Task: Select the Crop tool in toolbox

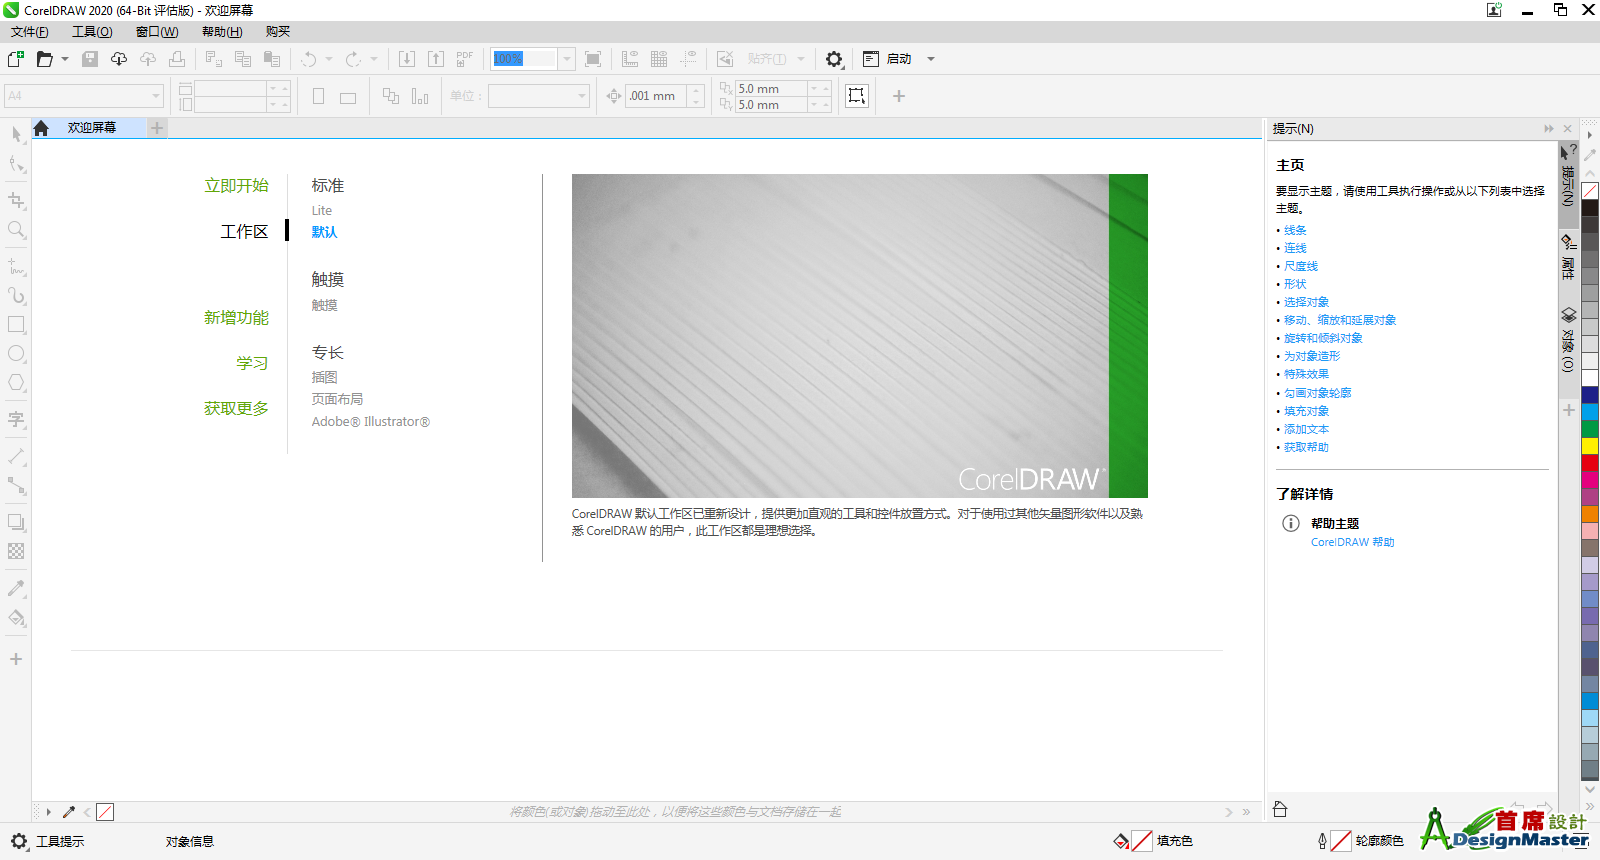Action: (x=16, y=200)
